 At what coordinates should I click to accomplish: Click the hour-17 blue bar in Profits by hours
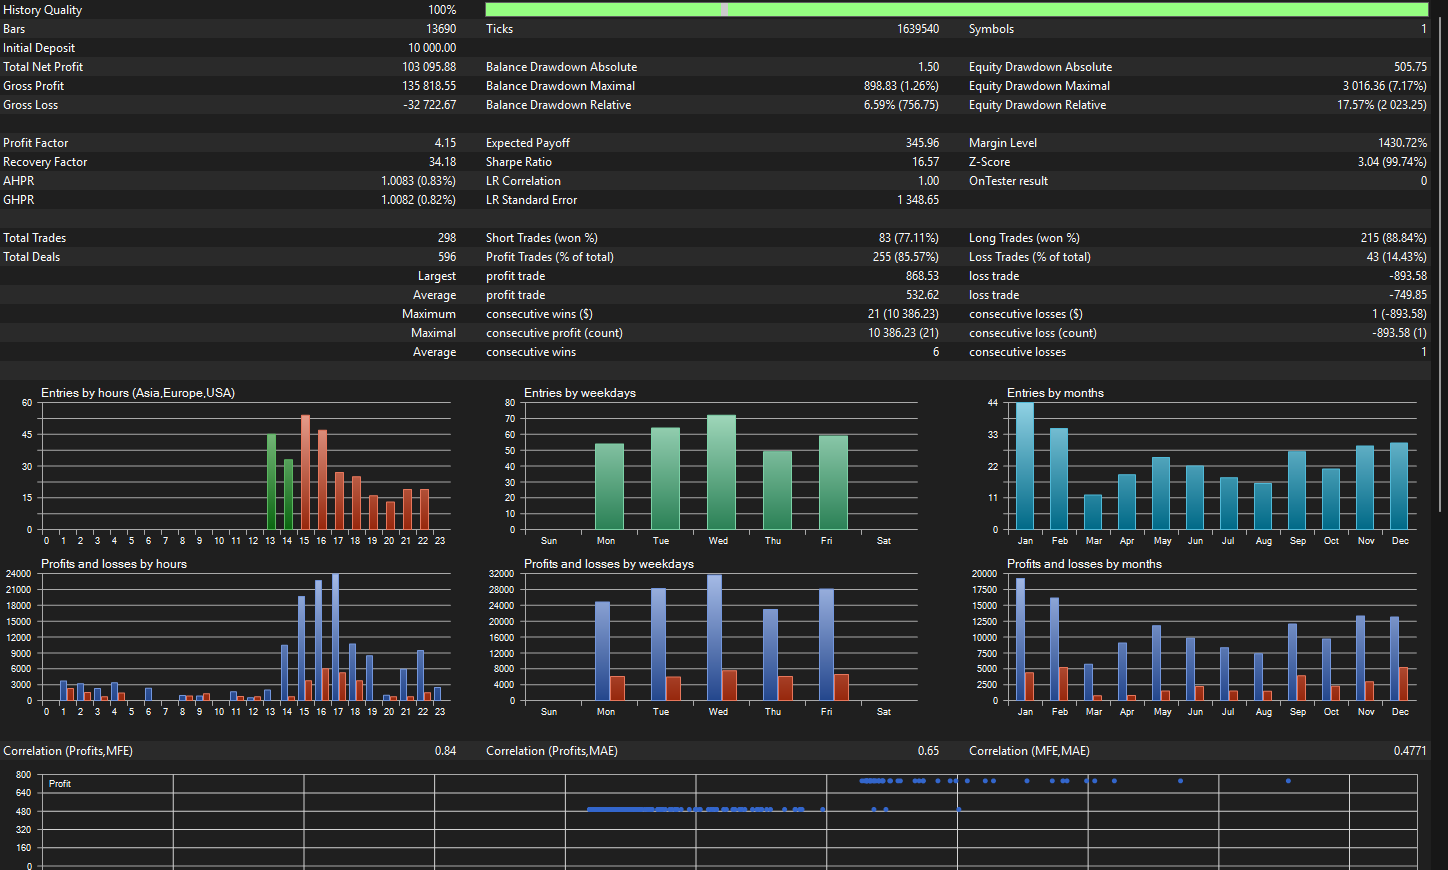(x=335, y=637)
